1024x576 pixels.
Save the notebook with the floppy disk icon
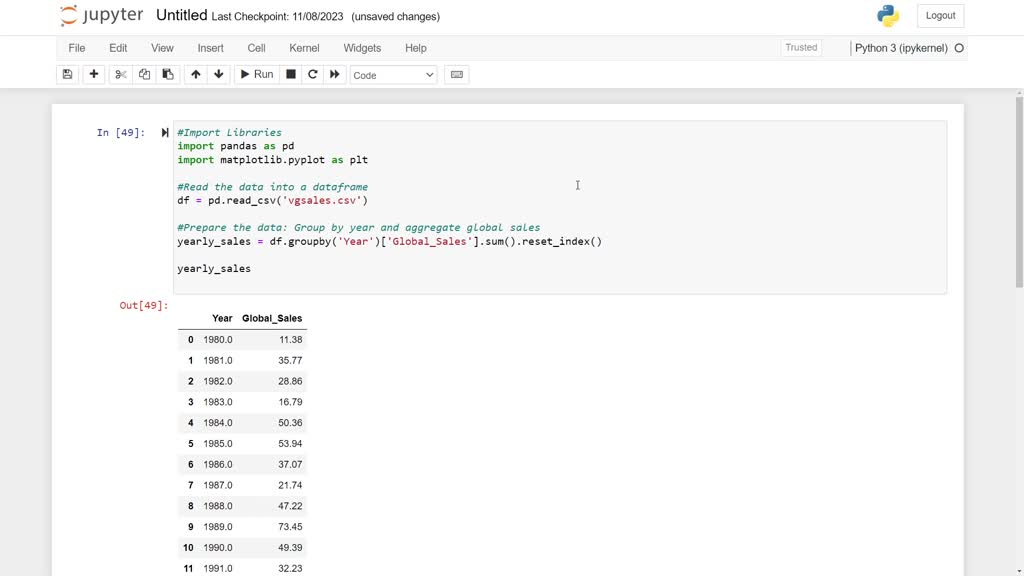click(x=67, y=74)
